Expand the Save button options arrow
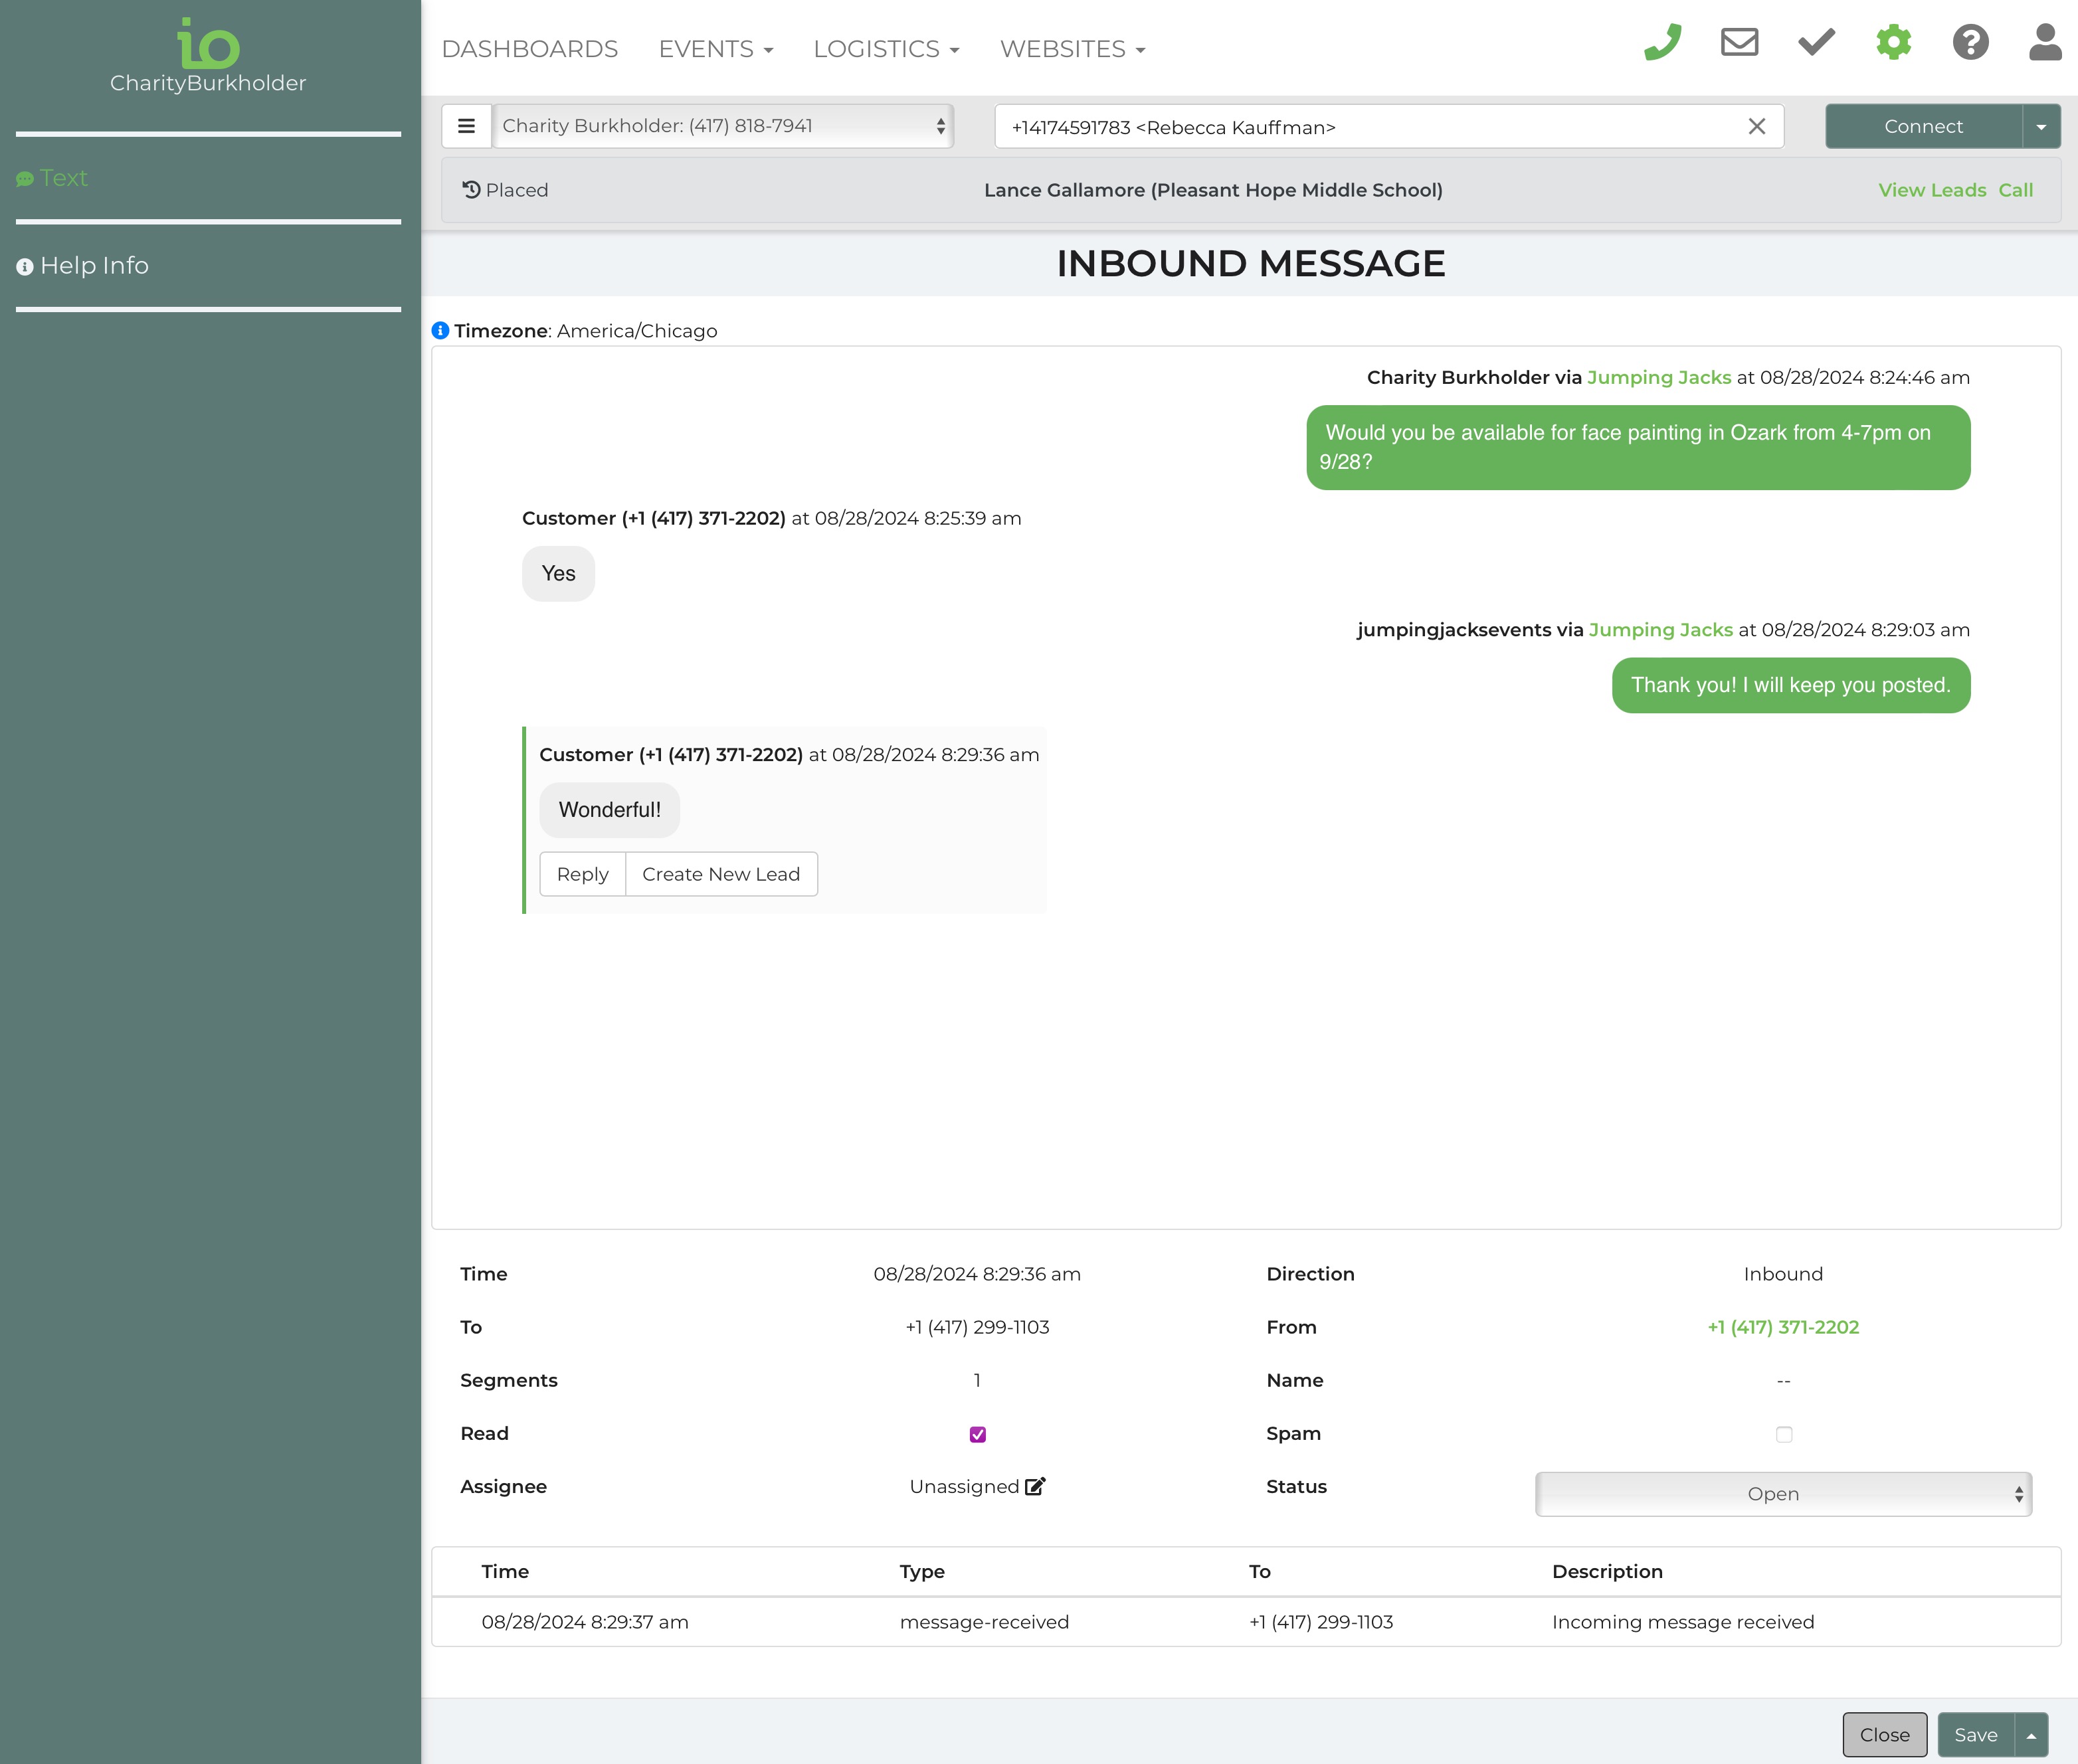The width and height of the screenshot is (2078, 1764). [x=2031, y=1735]
